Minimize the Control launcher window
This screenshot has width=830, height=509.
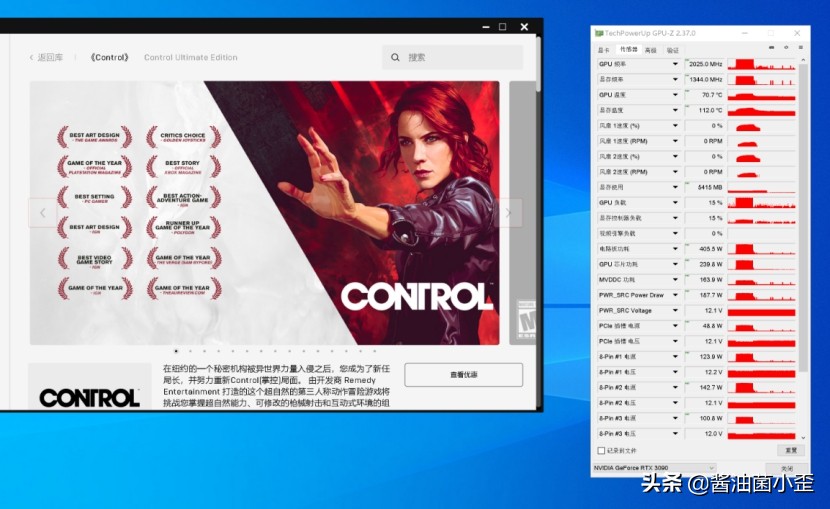coord(486,27)
